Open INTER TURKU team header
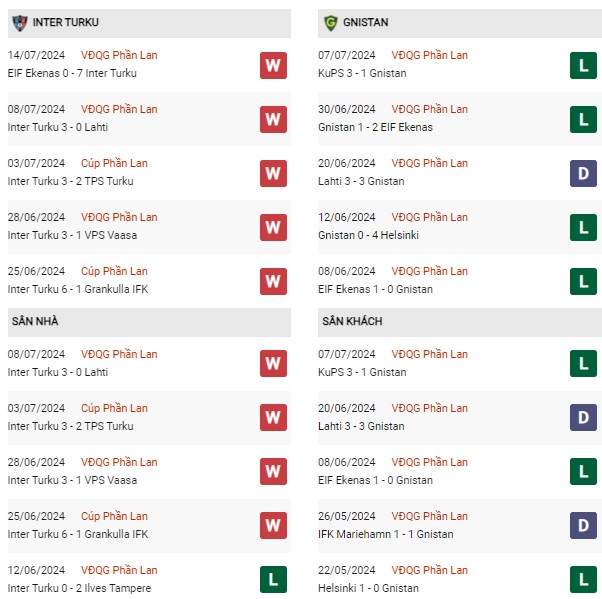 click(x=149, y=23)
